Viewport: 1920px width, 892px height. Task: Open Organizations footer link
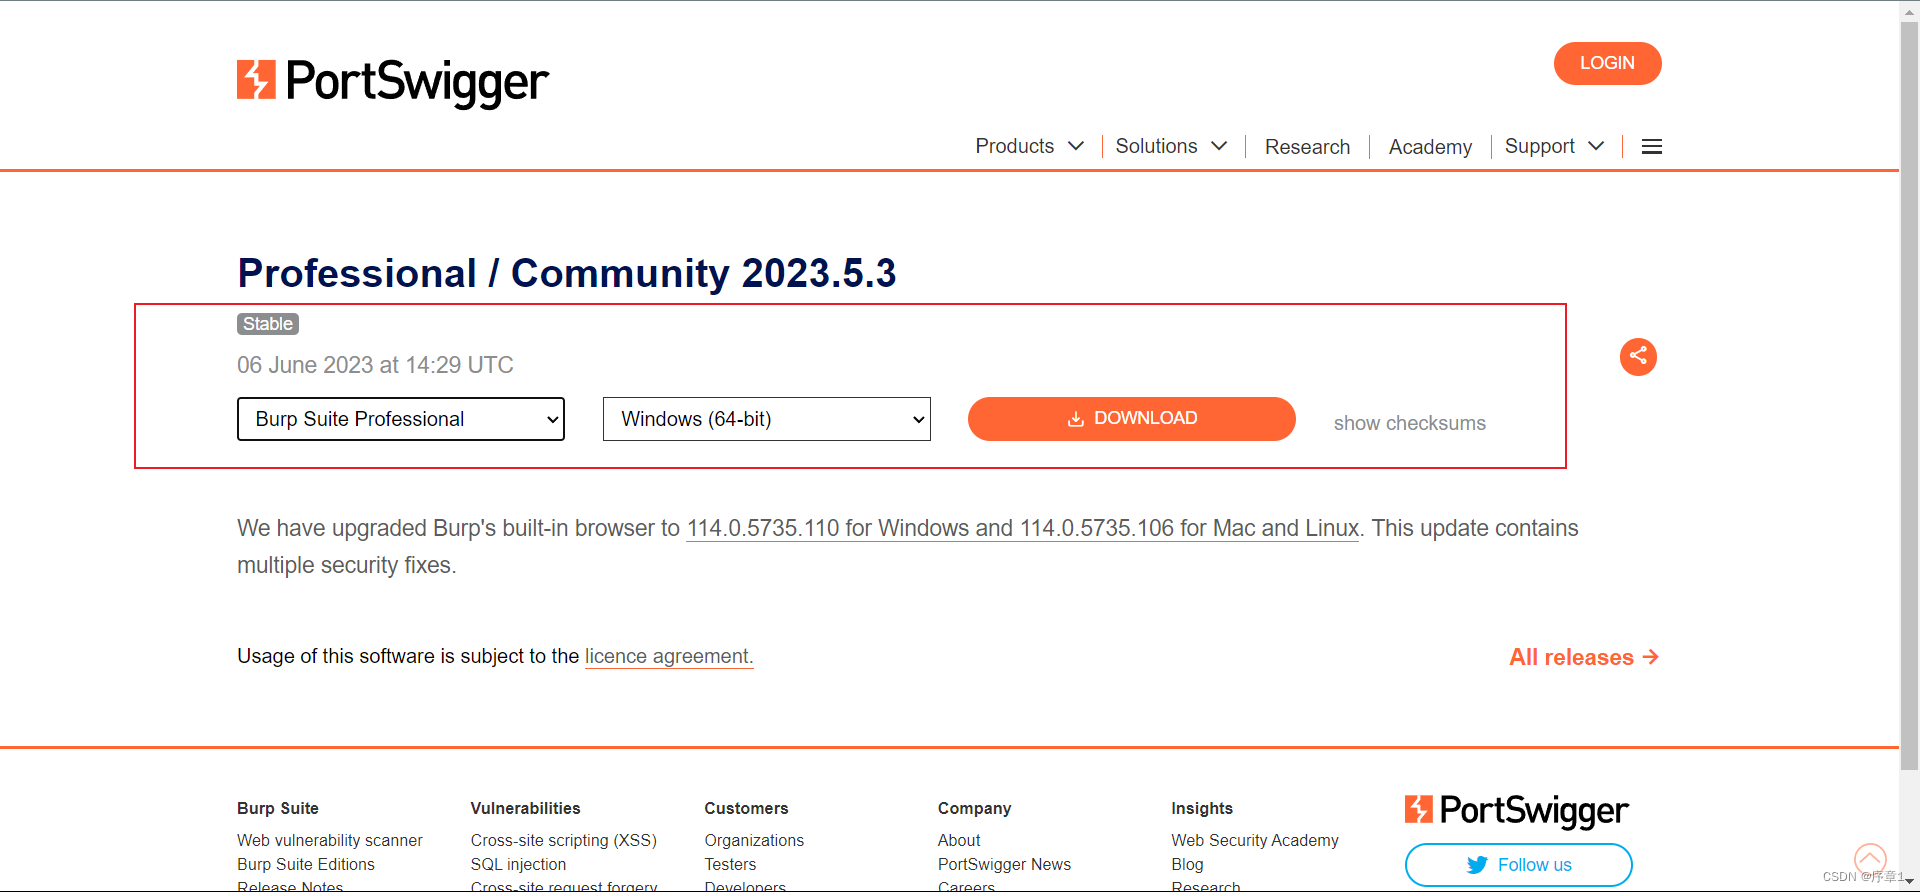click(754, 840)
